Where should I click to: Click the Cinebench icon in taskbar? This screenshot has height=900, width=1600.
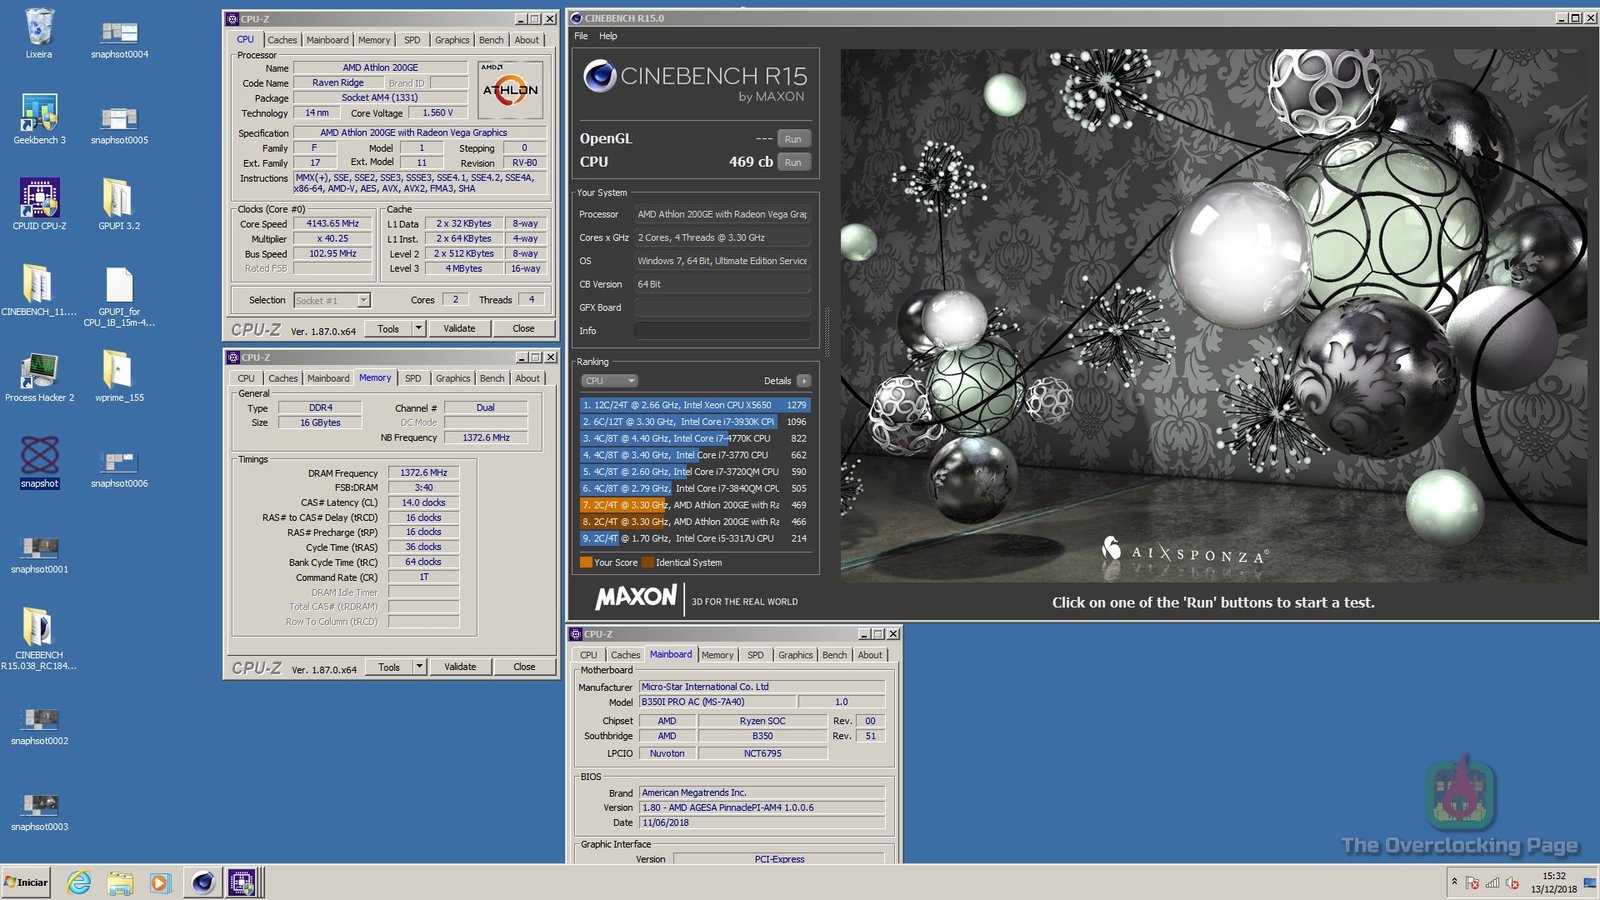pyautogui.click(x=203, y=882)
